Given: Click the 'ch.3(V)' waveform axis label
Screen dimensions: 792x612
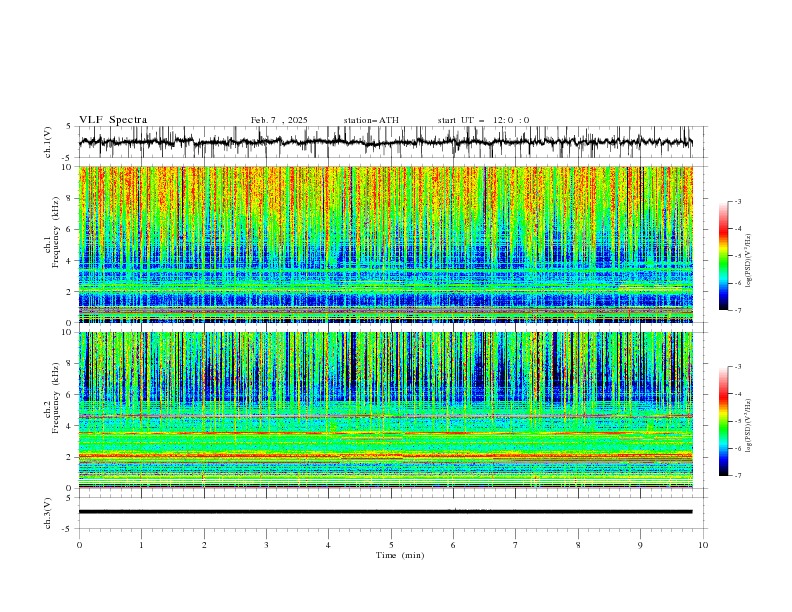Looking at the screenshot, I should pyautogui.click(x=48, y=513).
